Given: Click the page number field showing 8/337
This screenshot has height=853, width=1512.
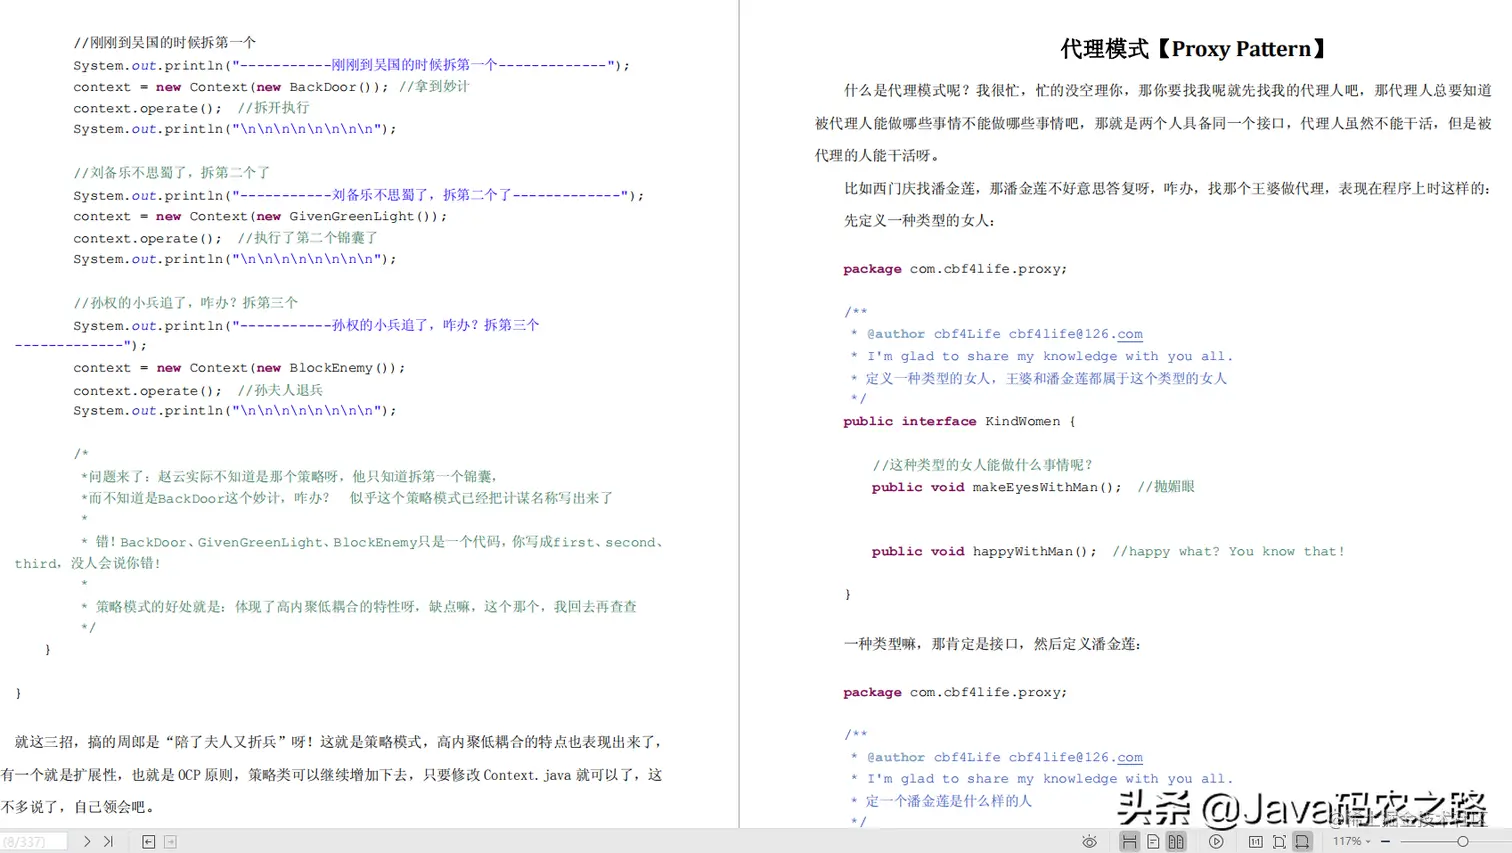Looking at the screenshot, I should coord(32,841).
